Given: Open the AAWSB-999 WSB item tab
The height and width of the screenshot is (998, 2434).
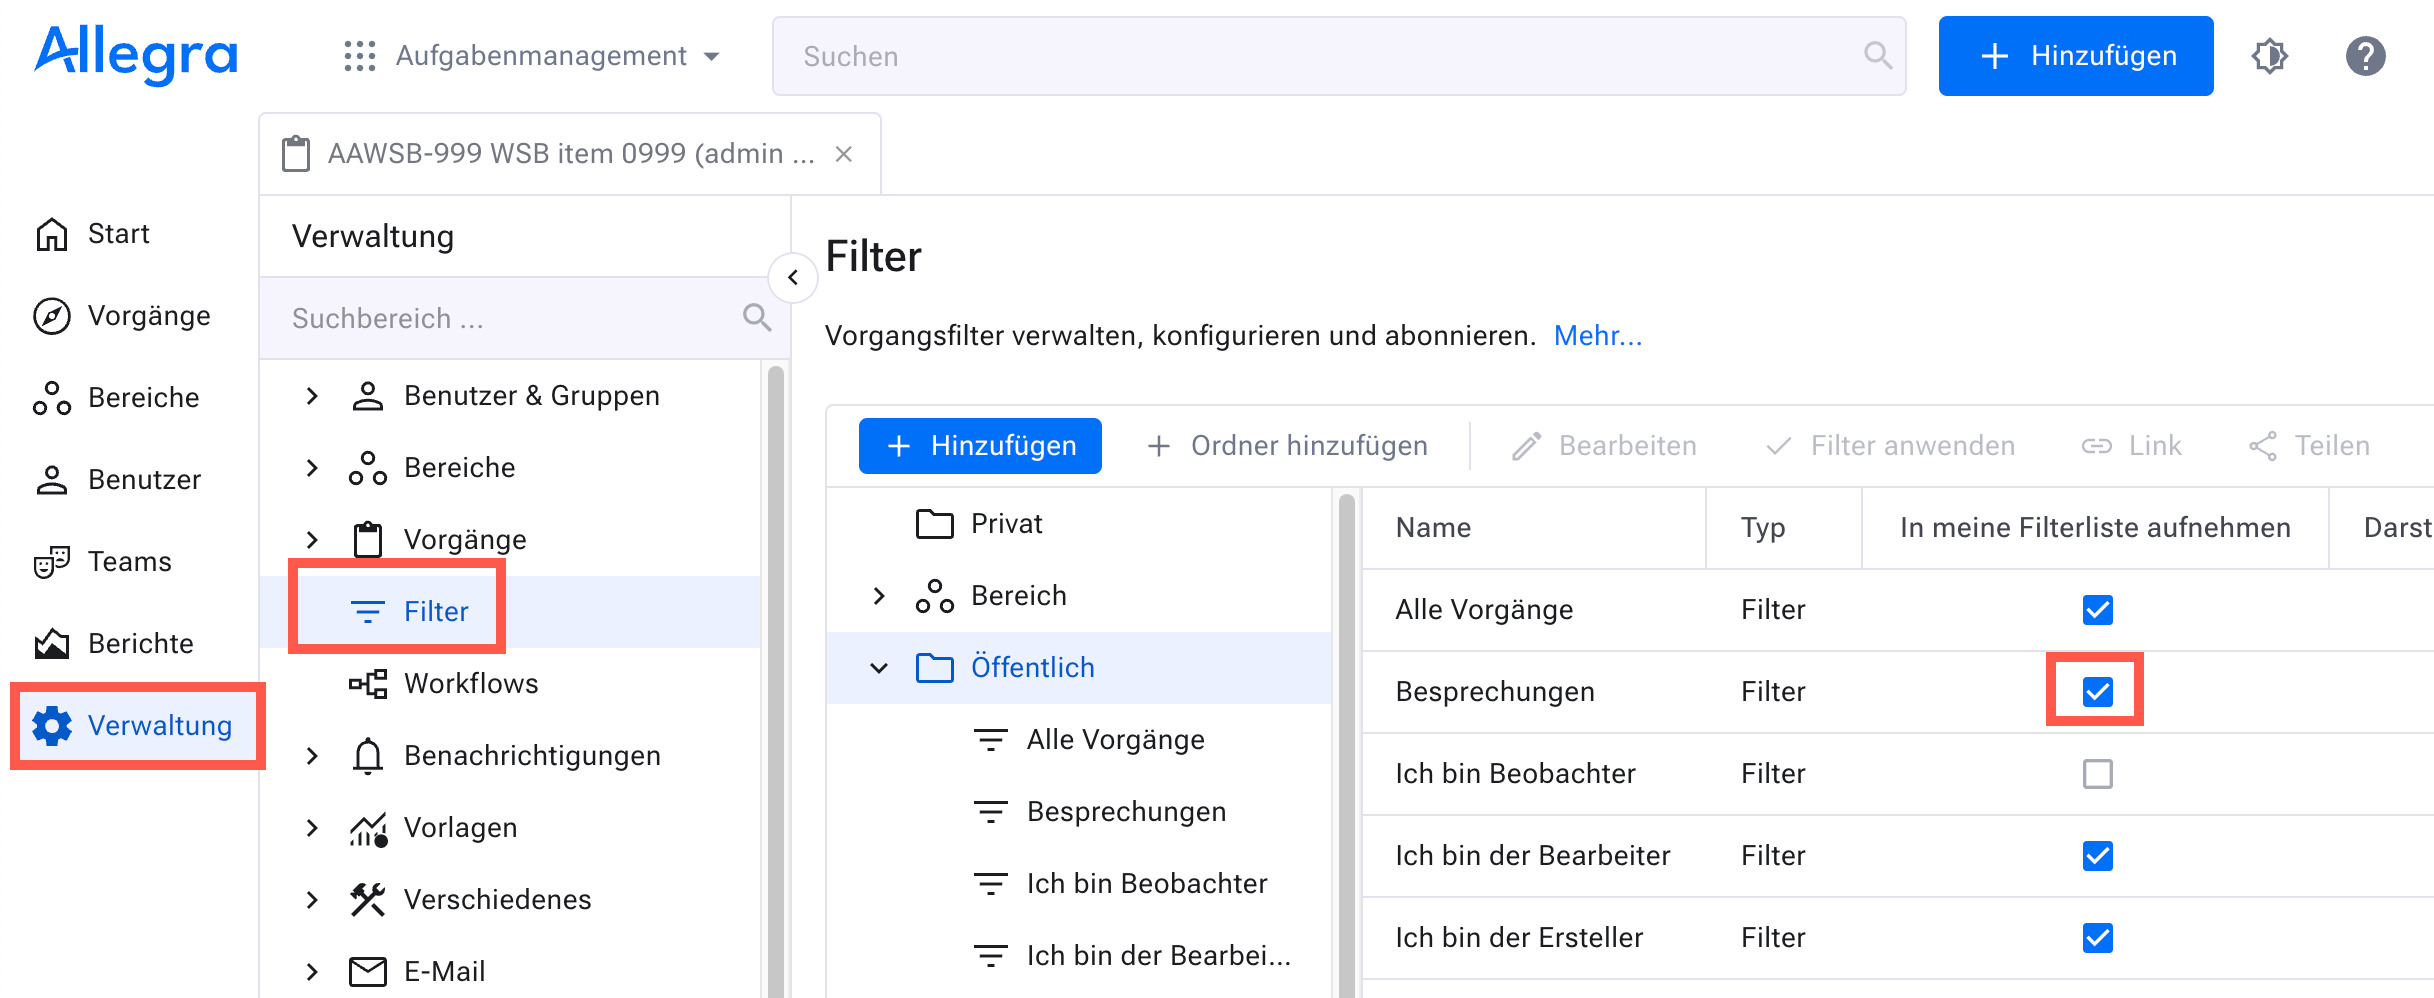Looking at the screenshot, I should click(569, 154).
